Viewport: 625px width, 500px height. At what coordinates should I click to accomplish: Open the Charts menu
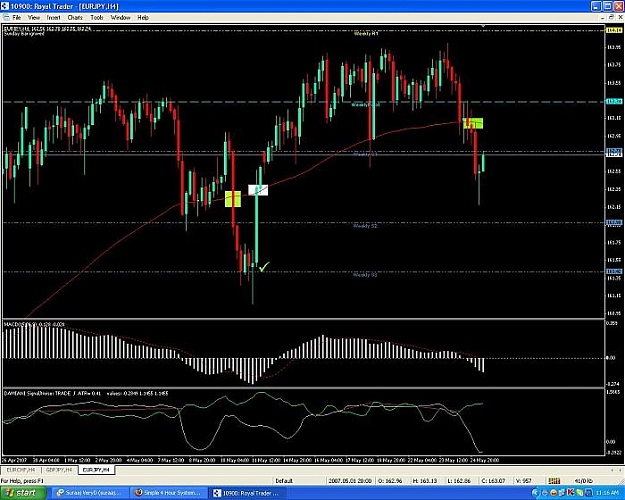[75, 18]
